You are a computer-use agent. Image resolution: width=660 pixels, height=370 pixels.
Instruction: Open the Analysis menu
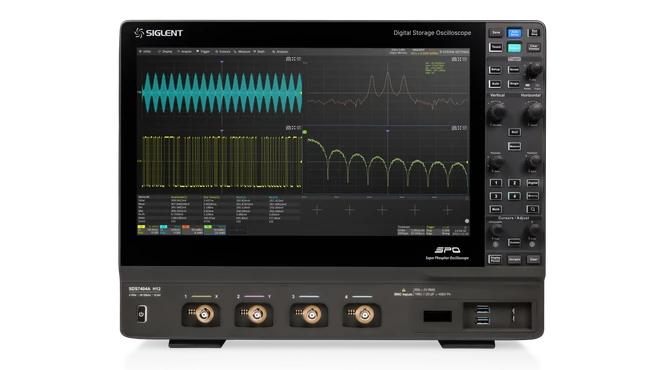280,51
